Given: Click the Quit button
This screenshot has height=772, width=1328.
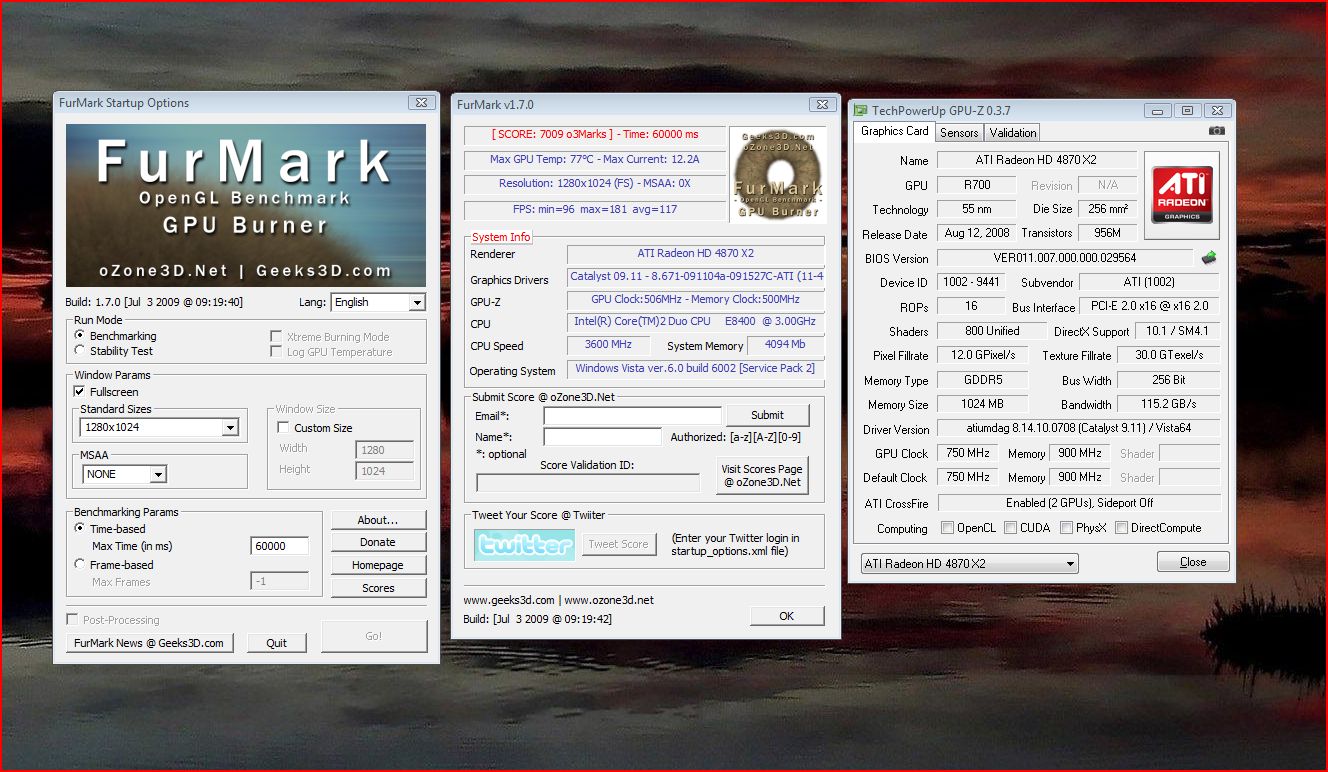Looking at the screenshot, I should 277,643.
